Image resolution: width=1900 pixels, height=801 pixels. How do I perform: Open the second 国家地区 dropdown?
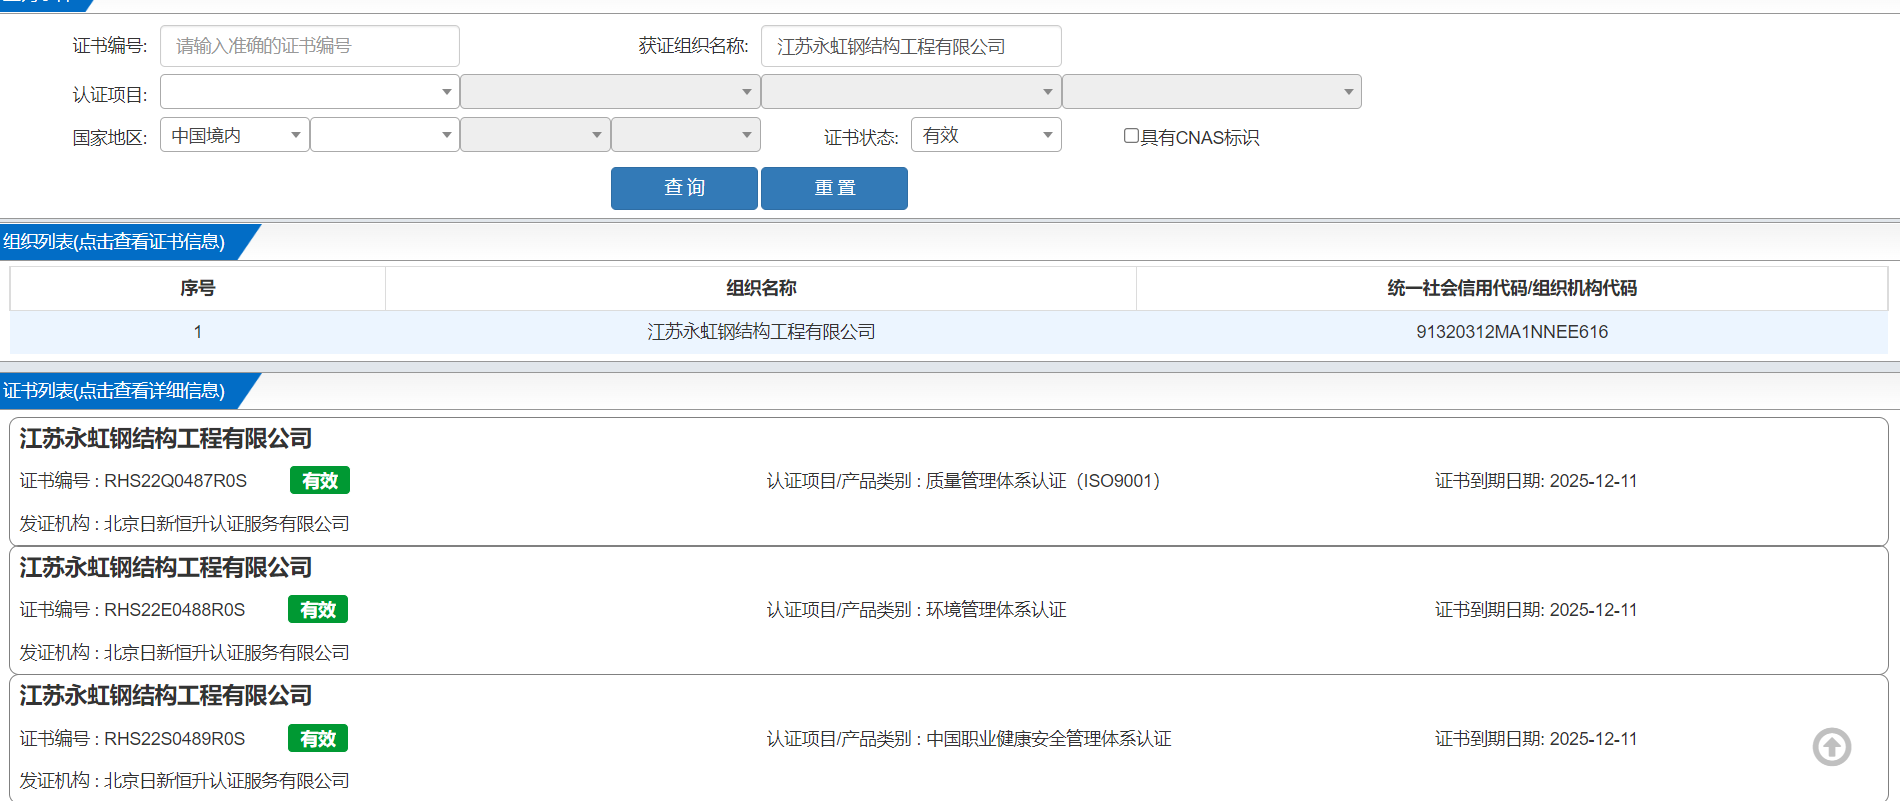(x=385, y=135)
